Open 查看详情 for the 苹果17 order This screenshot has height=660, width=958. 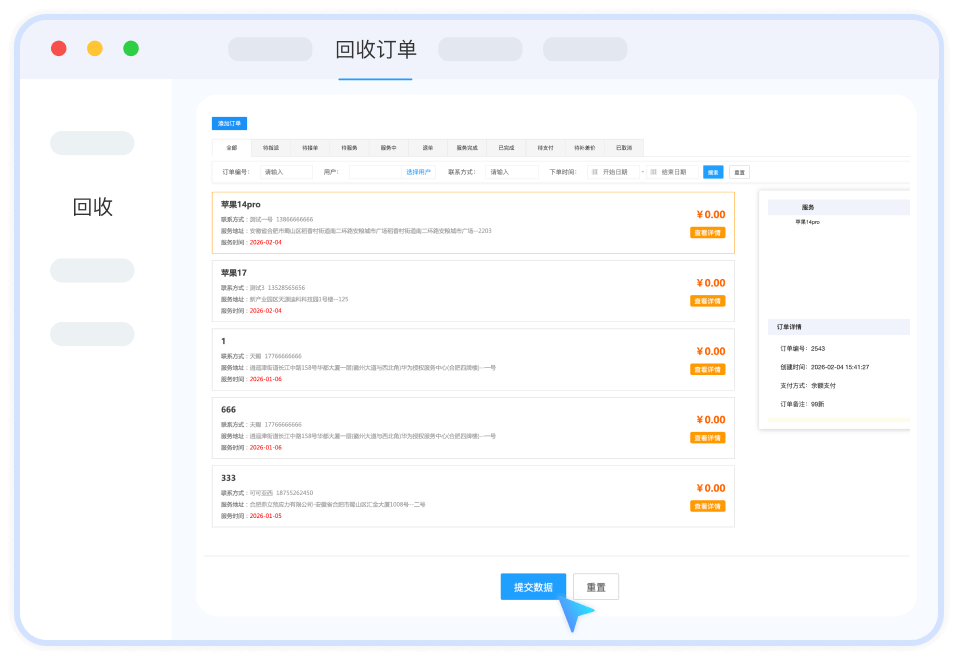708,301
